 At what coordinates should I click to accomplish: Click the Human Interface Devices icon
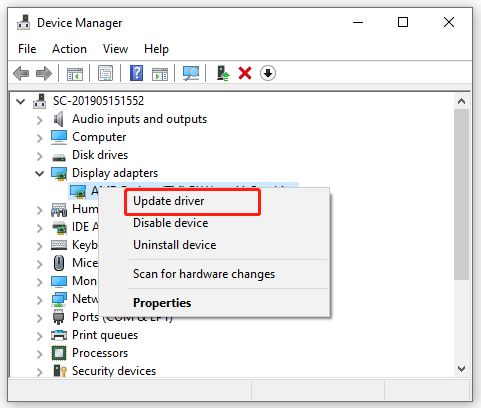pos(59,210)
